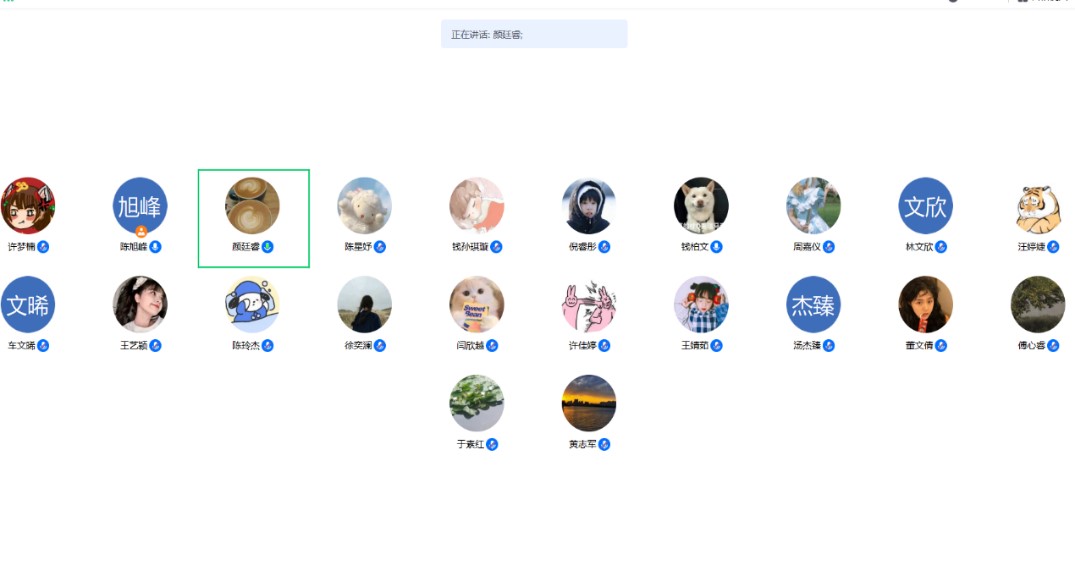Image resolution: width=1075 pixels, height=576 pixels.
Task: Click the muted mic icon beside 汤杰臻
Action: click(829, 346)
